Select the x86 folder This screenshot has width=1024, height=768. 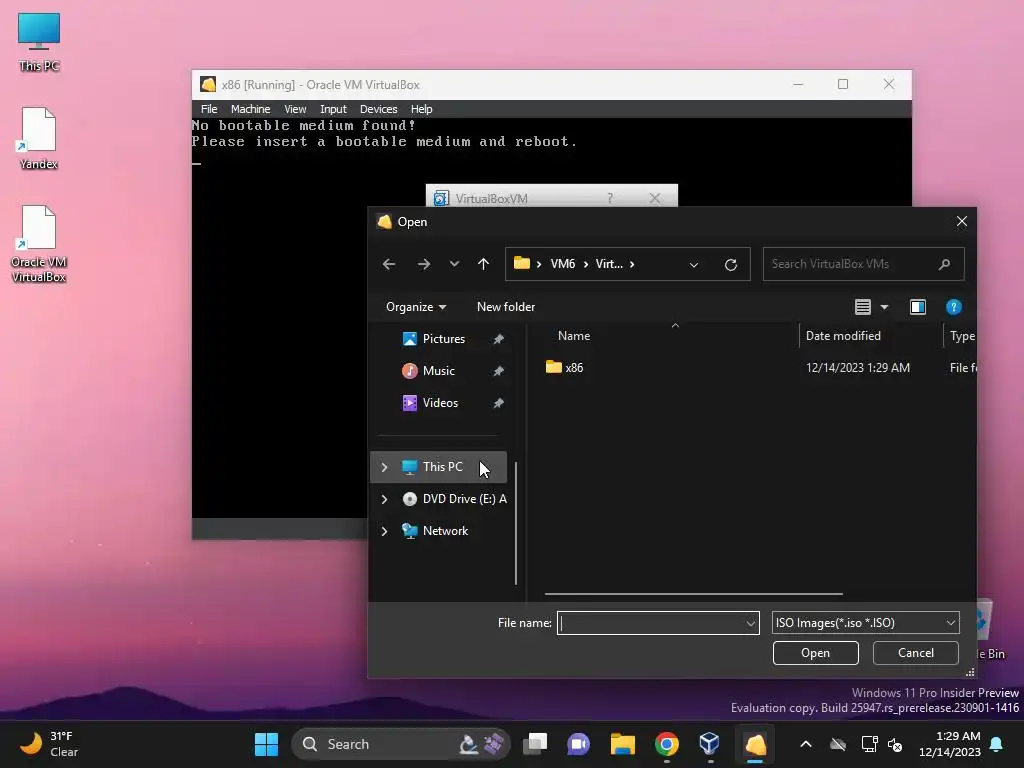tap(564, 368)
